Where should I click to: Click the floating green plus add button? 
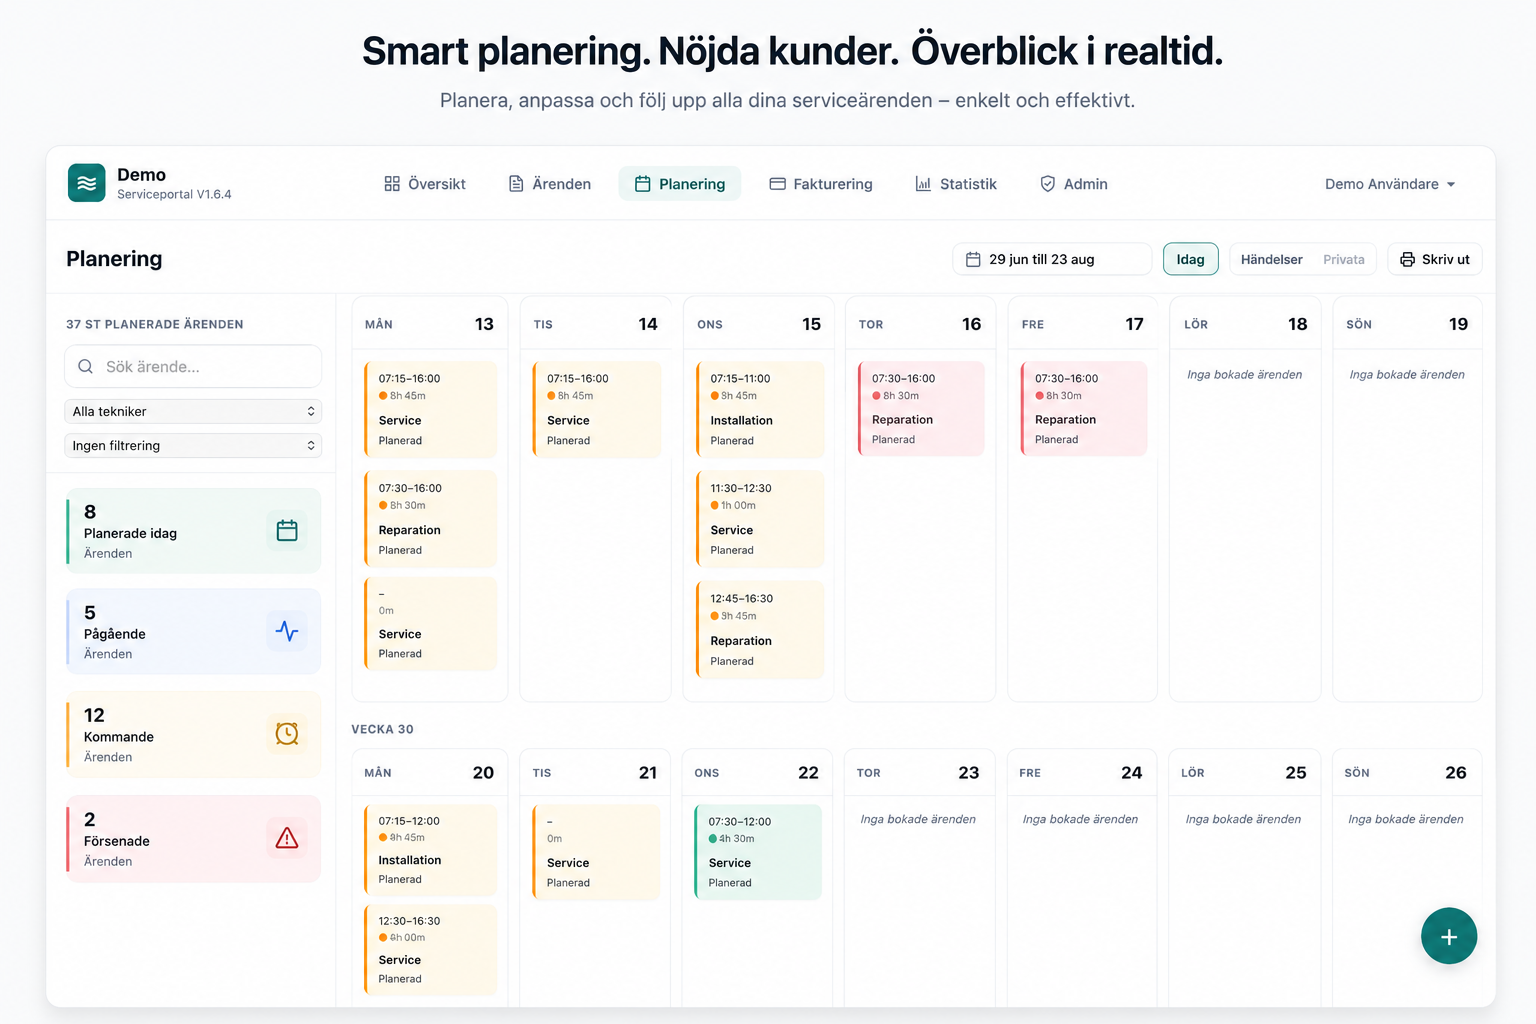point(1449,936)
